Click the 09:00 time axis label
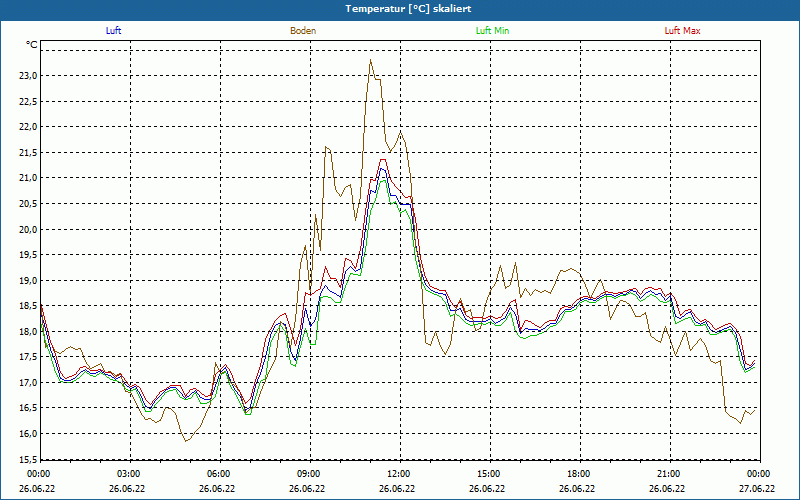The height and width of the screenshot is (500, 800). (308, 474)
